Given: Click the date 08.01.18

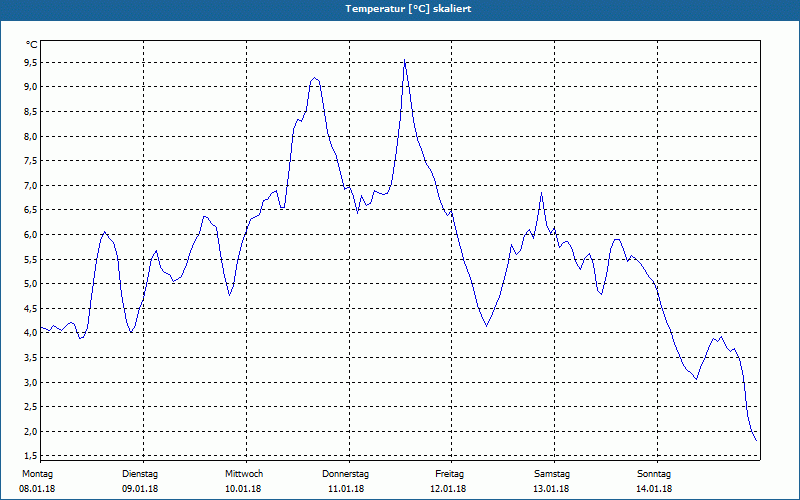Looking at the screenshot, I should point(37,489).
